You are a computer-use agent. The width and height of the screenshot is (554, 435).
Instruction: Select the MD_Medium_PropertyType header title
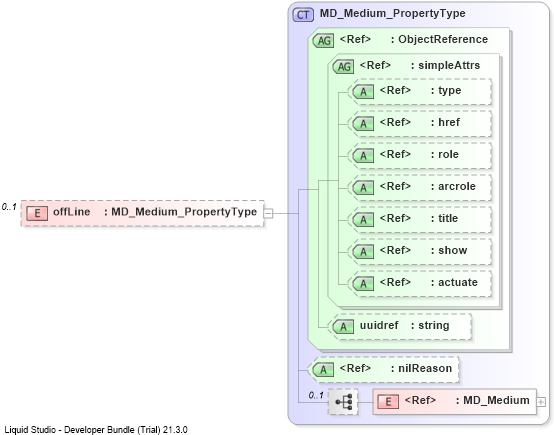pyautogui.click(x=393, y=13)
